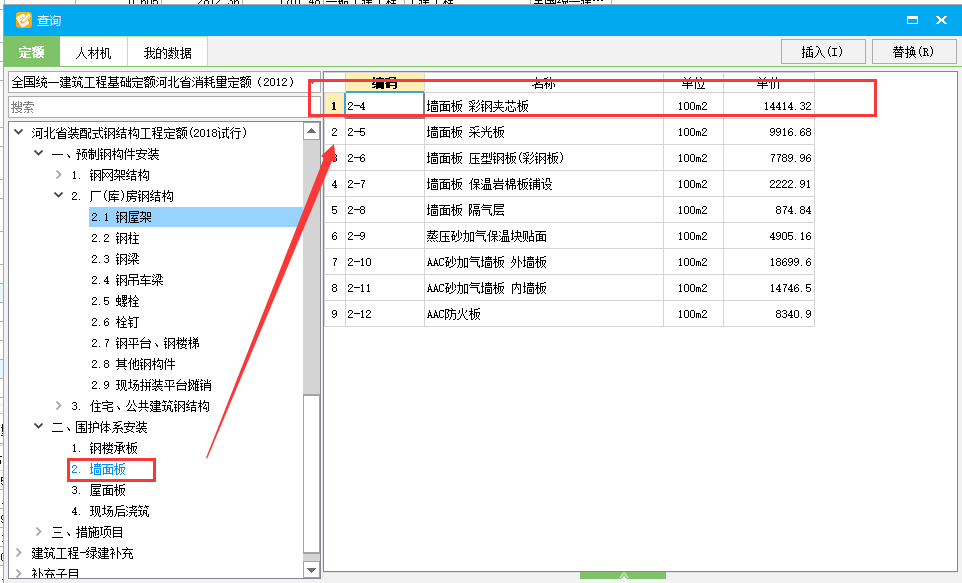Select tree item 3. 屋面板
The width and height of the screenshot is (962, 583).
click(99, 490)
